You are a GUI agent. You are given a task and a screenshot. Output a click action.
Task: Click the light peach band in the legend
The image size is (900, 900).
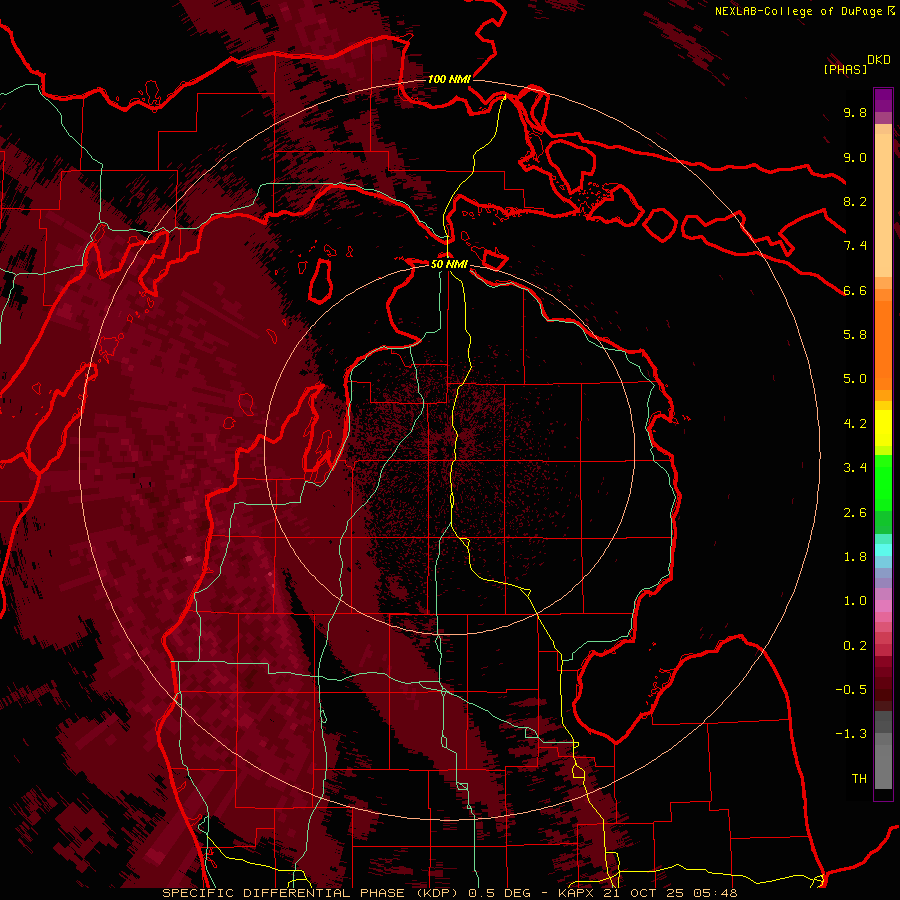click(883, 200)
